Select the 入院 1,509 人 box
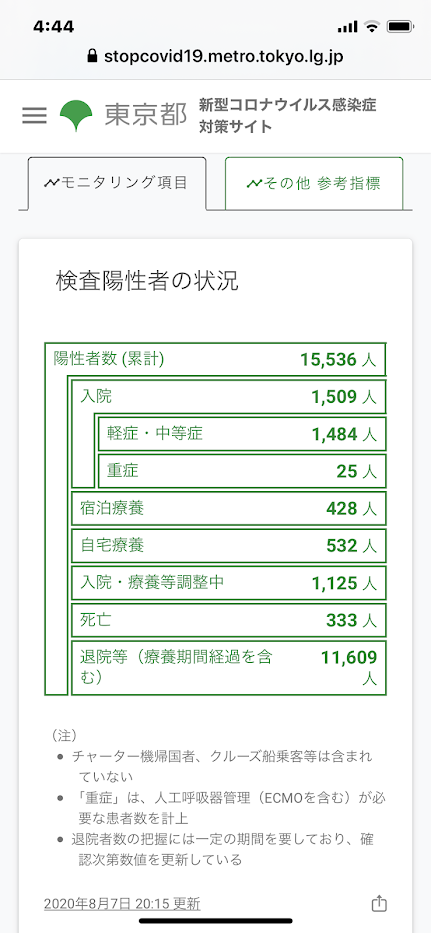This screenshot has width=431, height=933. point(229,396)
